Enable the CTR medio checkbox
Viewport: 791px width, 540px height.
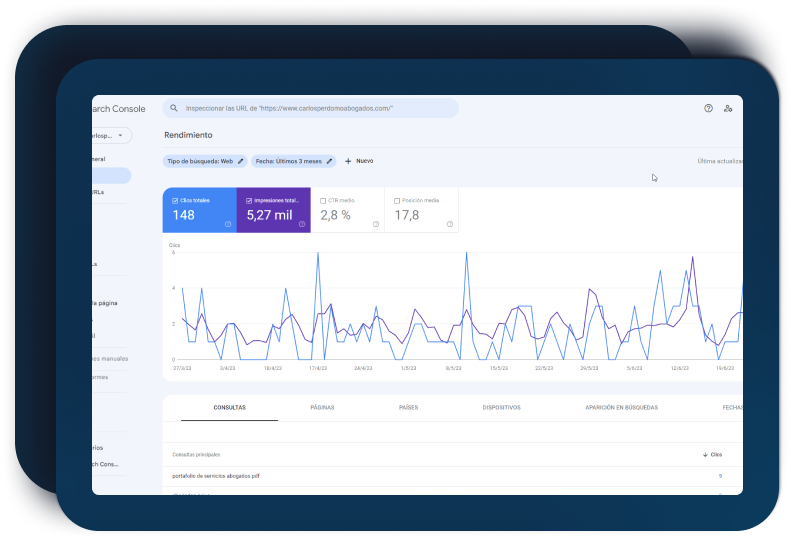pos(323,200)
